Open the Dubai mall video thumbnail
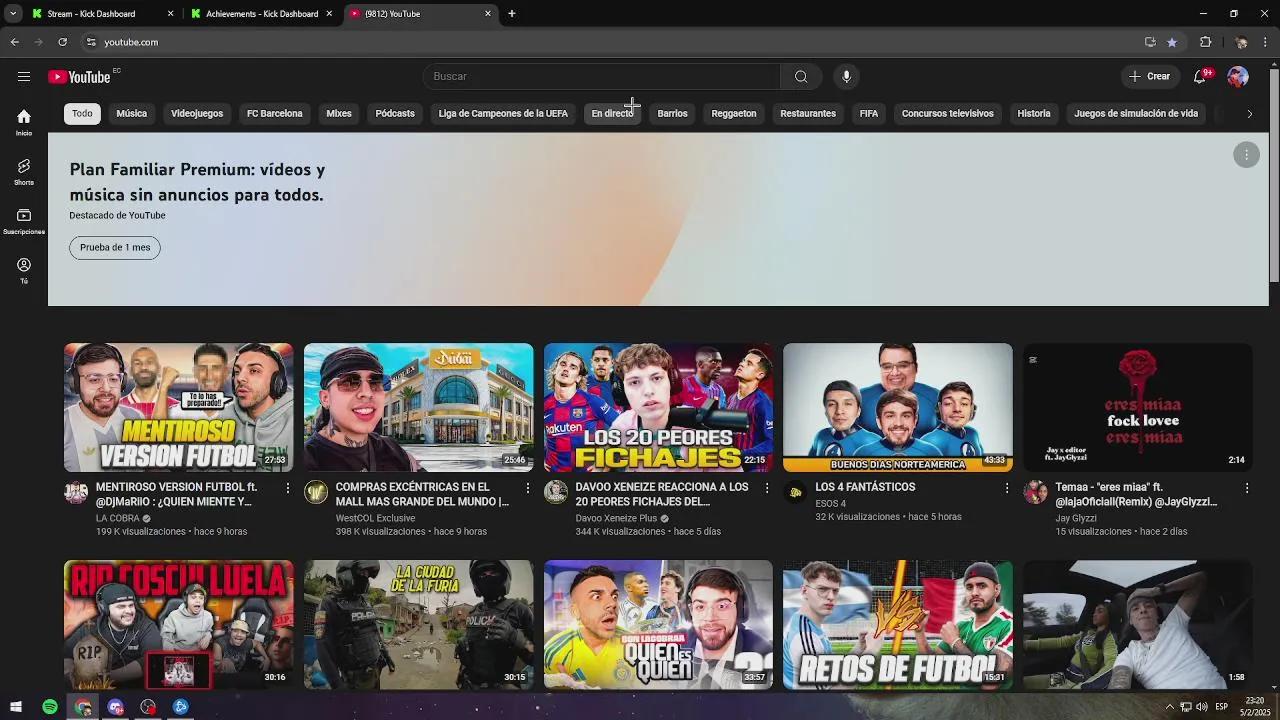The height and width of the screenshot is (720, 1280). coord(419,408)
